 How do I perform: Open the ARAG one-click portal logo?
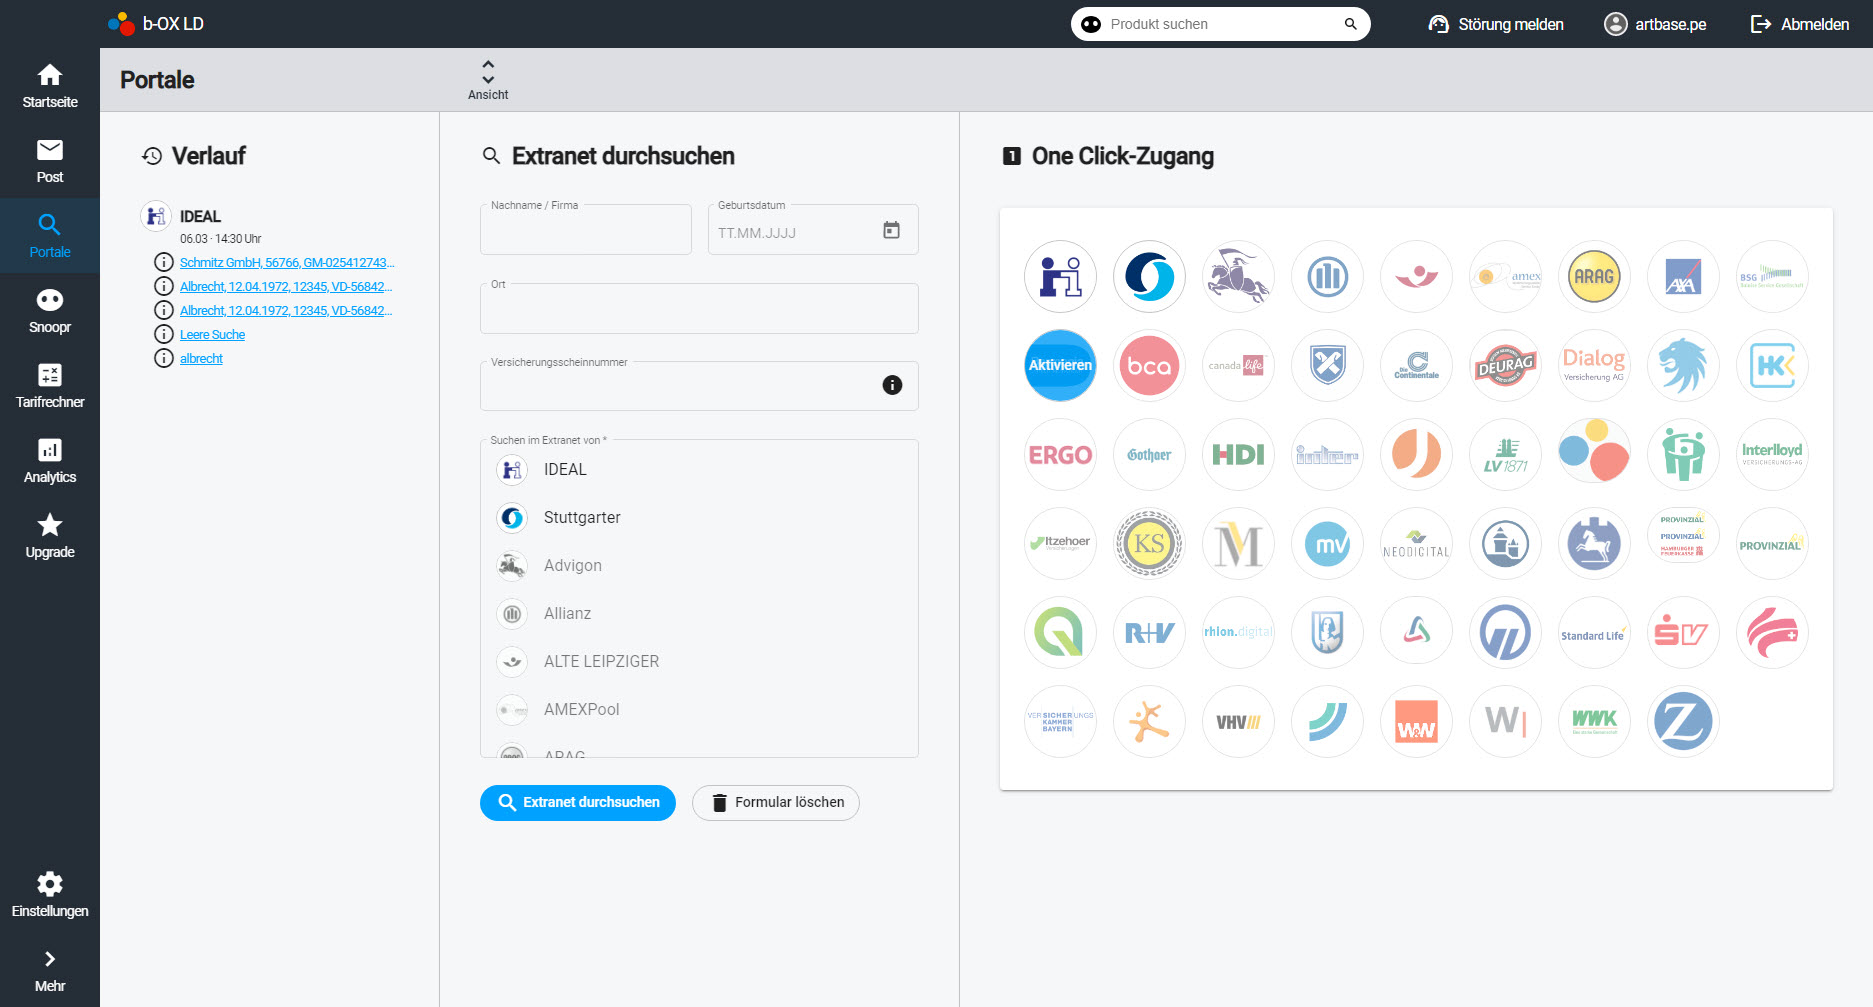click(1594, 277)
